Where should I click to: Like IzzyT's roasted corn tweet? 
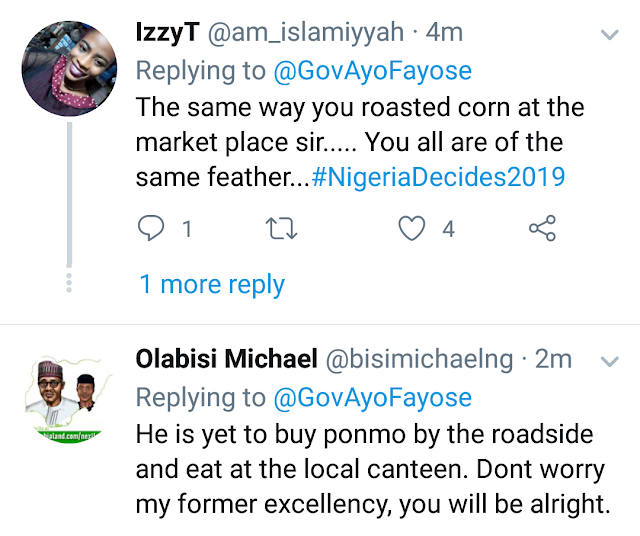pyautogui.click(x=411, y=229)
